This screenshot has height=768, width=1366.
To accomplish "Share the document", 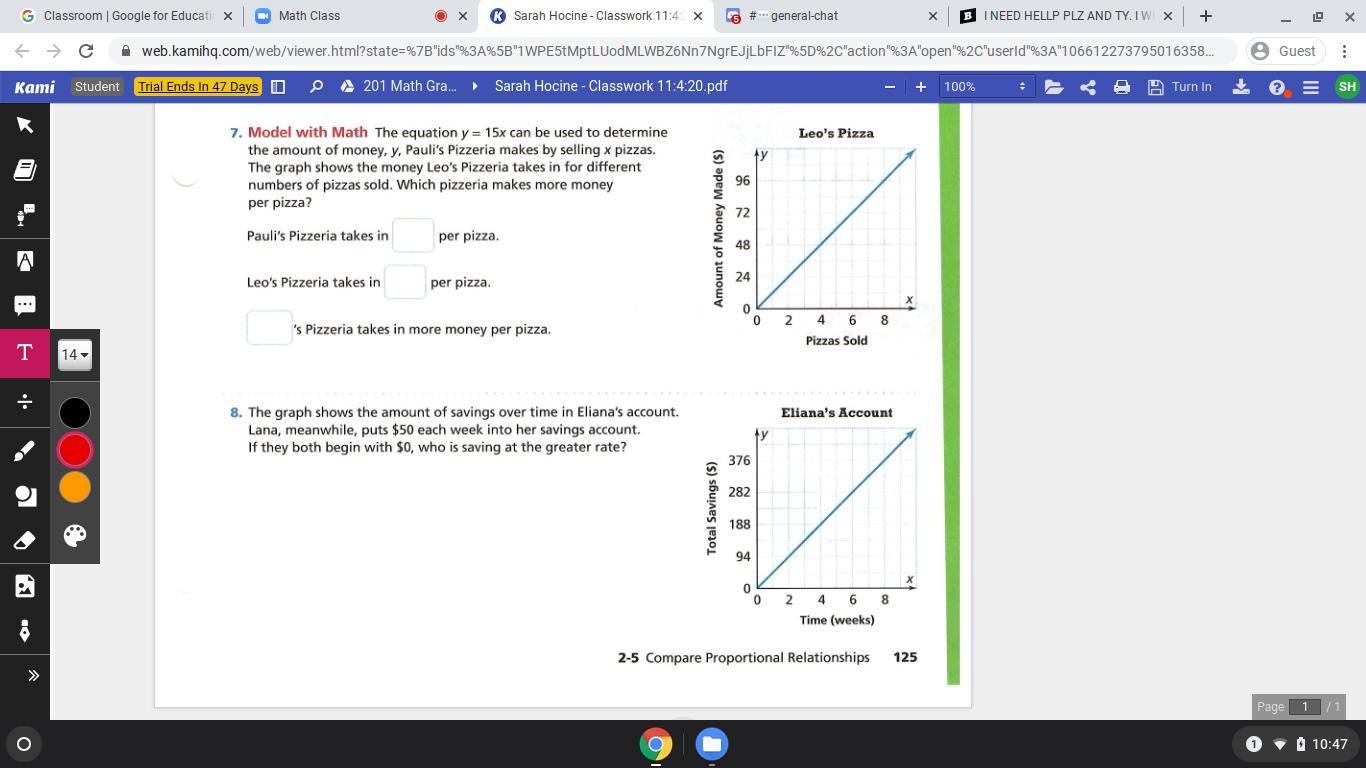I will point(1087,87).
